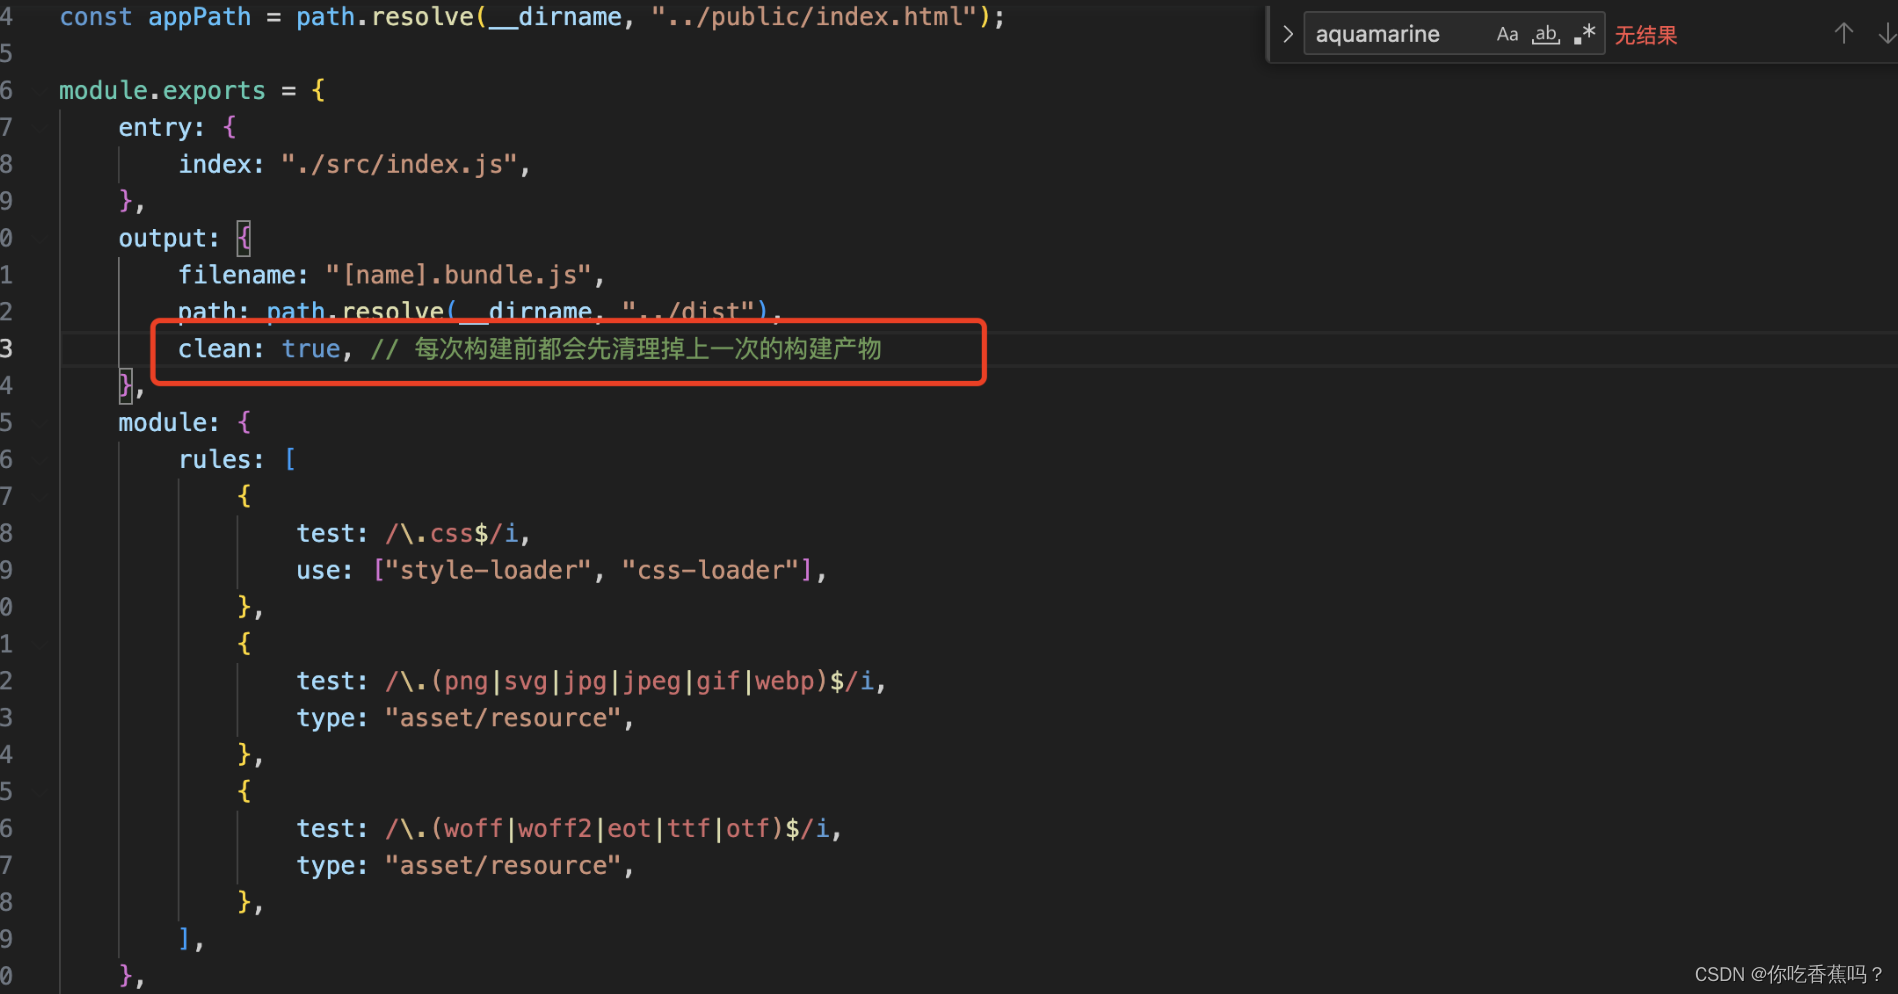Image resolution: width=1898 pixels, height=994 pixels.
Task: Click the entry: key
Action: click(x=161, y=128)
